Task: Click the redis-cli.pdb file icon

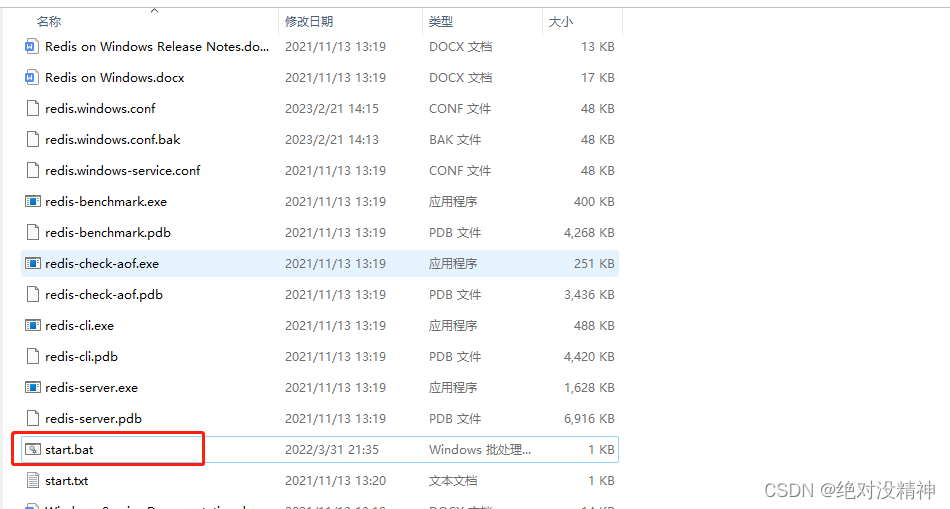Action: pos(33,356)
